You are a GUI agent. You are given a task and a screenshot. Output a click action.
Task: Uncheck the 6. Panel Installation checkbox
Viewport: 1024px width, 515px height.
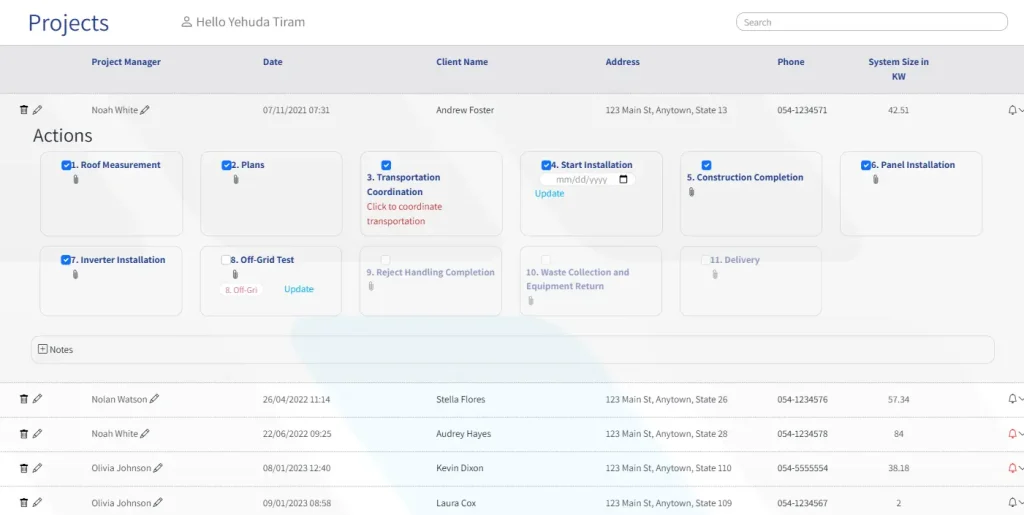point(866,165)
